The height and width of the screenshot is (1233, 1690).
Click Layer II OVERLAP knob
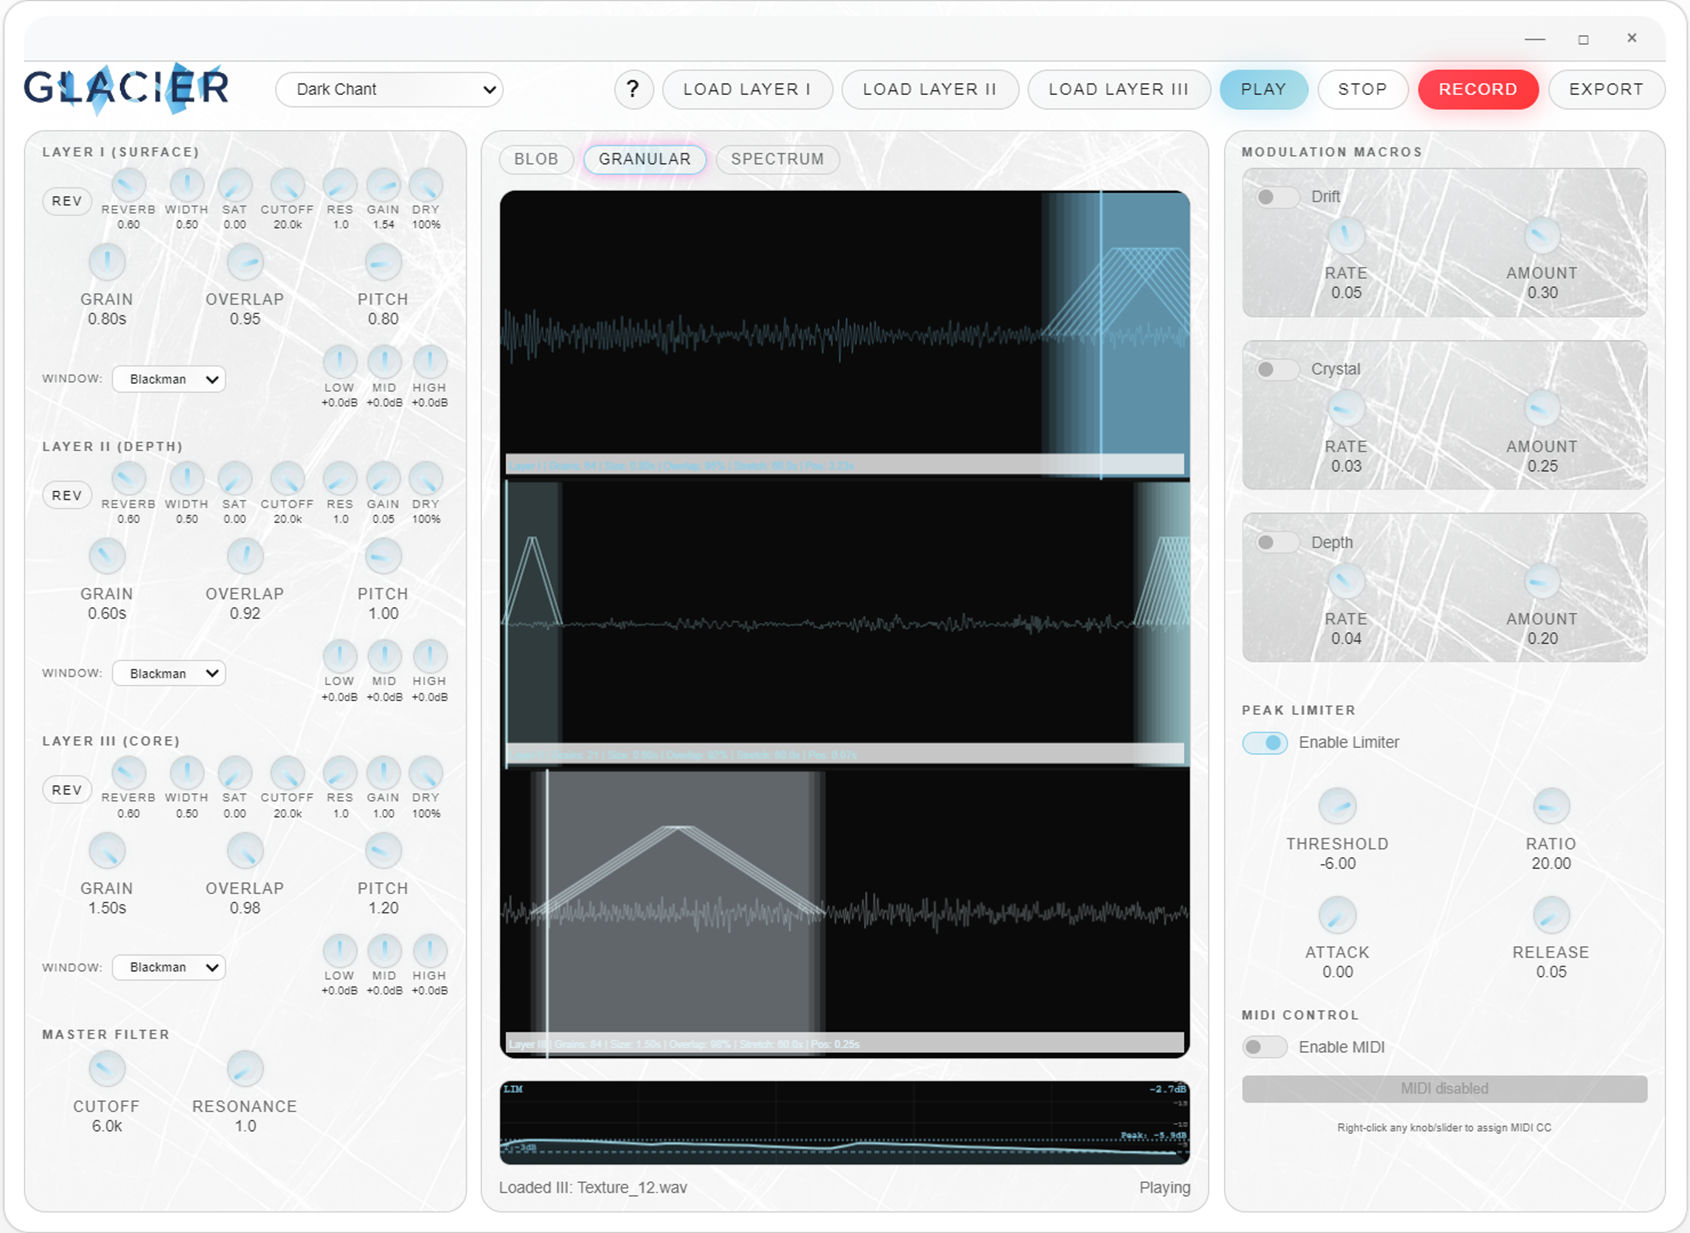[x=245, y=557]
